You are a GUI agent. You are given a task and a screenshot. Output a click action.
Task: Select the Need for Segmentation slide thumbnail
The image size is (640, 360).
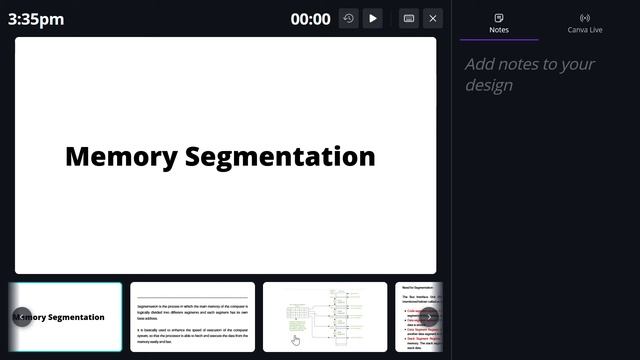click(419, 317)
